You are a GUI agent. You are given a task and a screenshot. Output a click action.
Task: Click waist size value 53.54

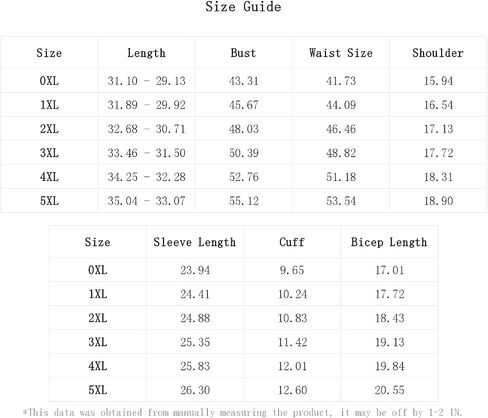[341, 201]
